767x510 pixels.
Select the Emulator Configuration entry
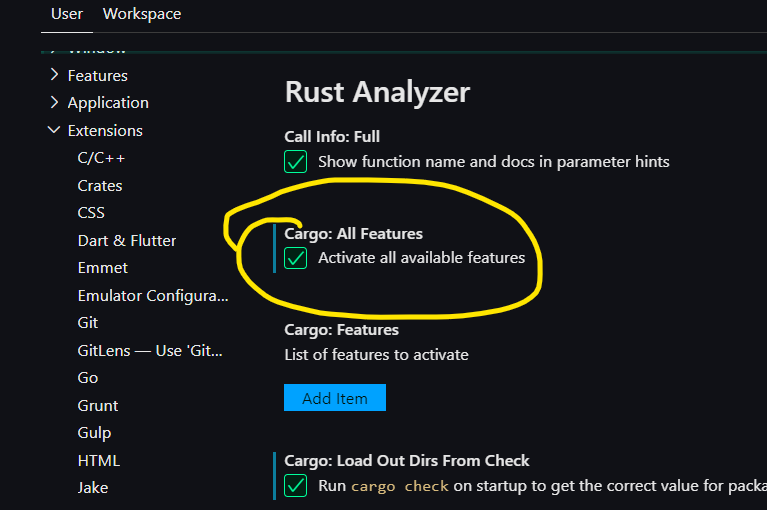pyautogui.click(x=153, y=296)
